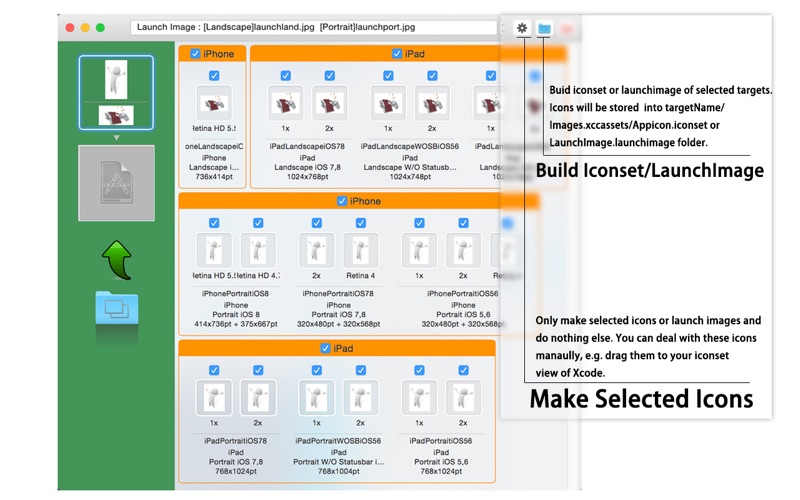Select the iPadPortraitiOS78 2x image well

(258, 397)
